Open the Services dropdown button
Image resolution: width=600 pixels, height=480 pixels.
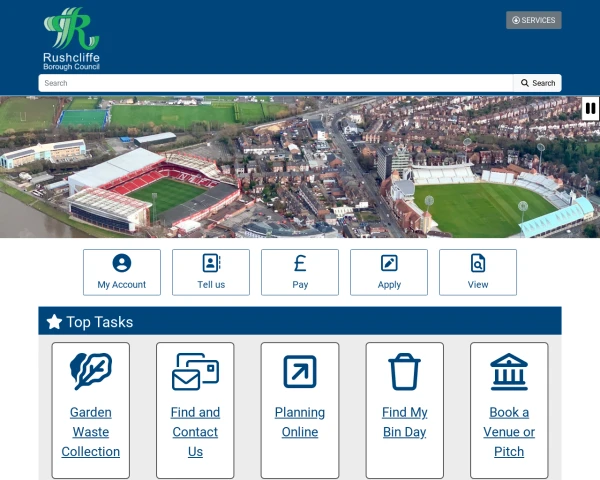click(533, 20)
